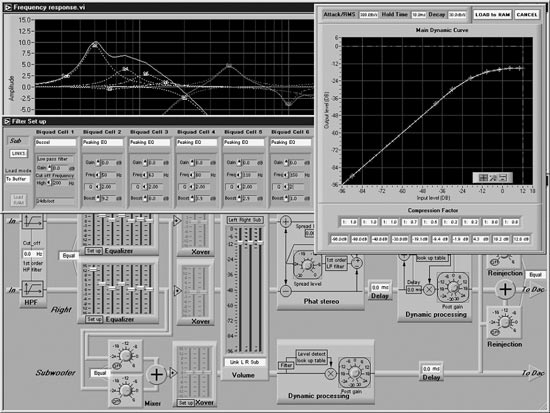Click the Reinjection plus summing node near To Dac
Image resolution: width=550 pixels, height=413 pixels.
click(x=505, y=289)
